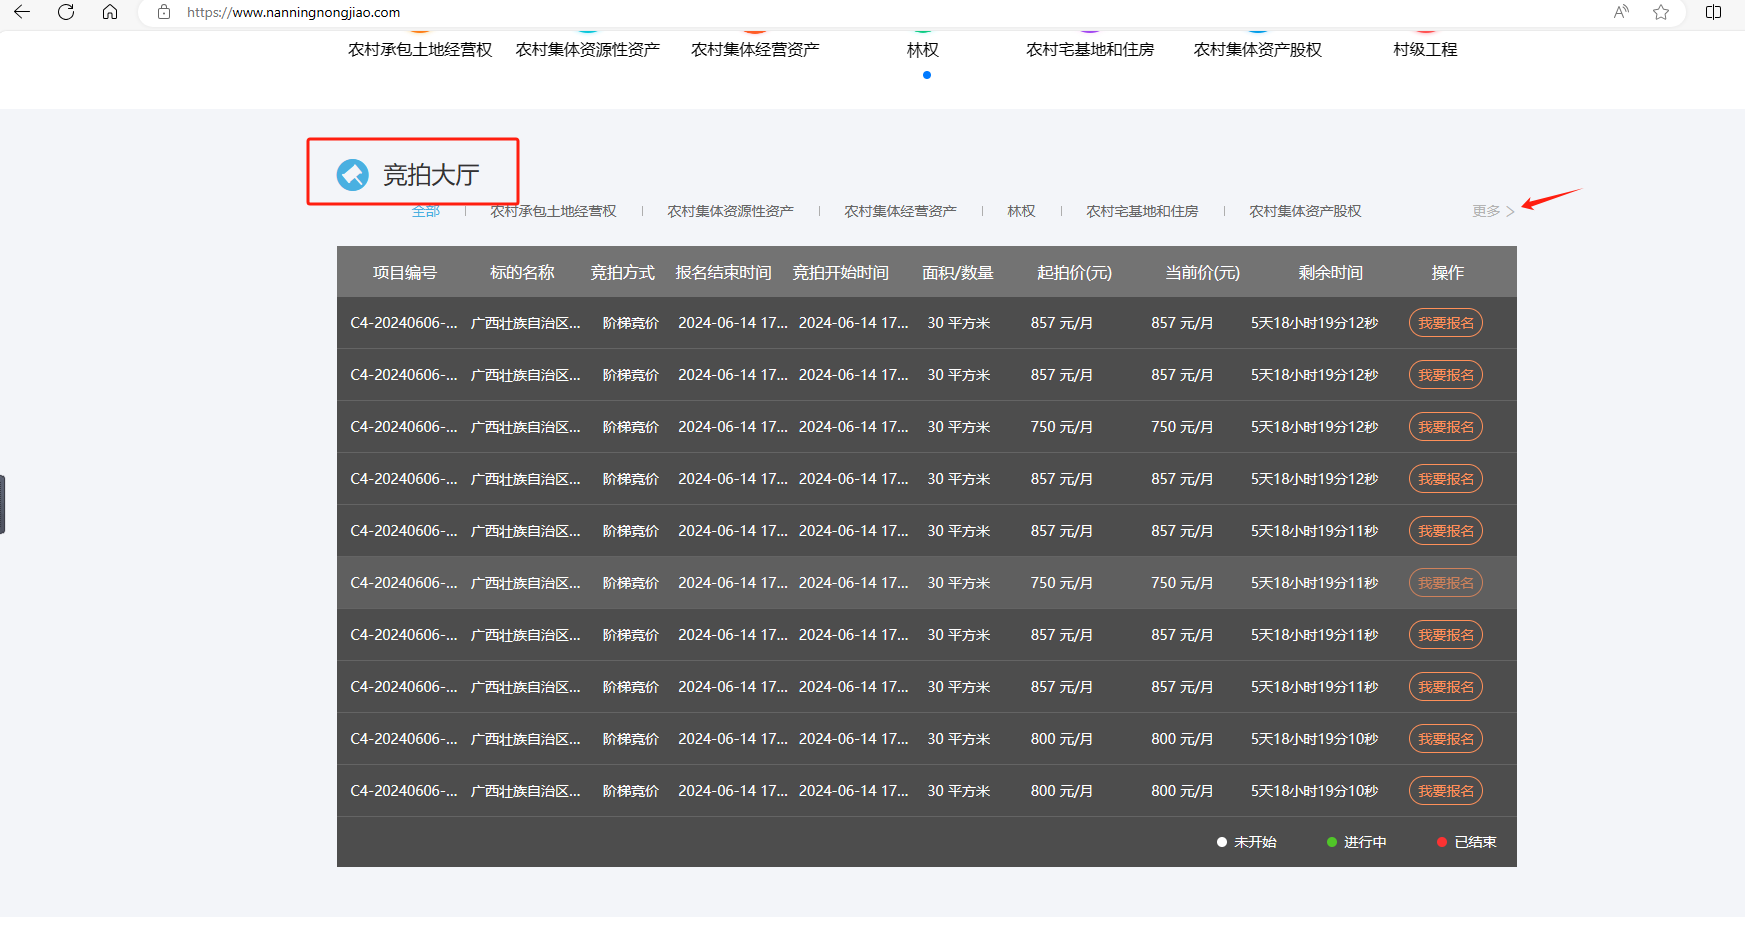Click 阶梯竞价 in fourth row

click(630, 479)
